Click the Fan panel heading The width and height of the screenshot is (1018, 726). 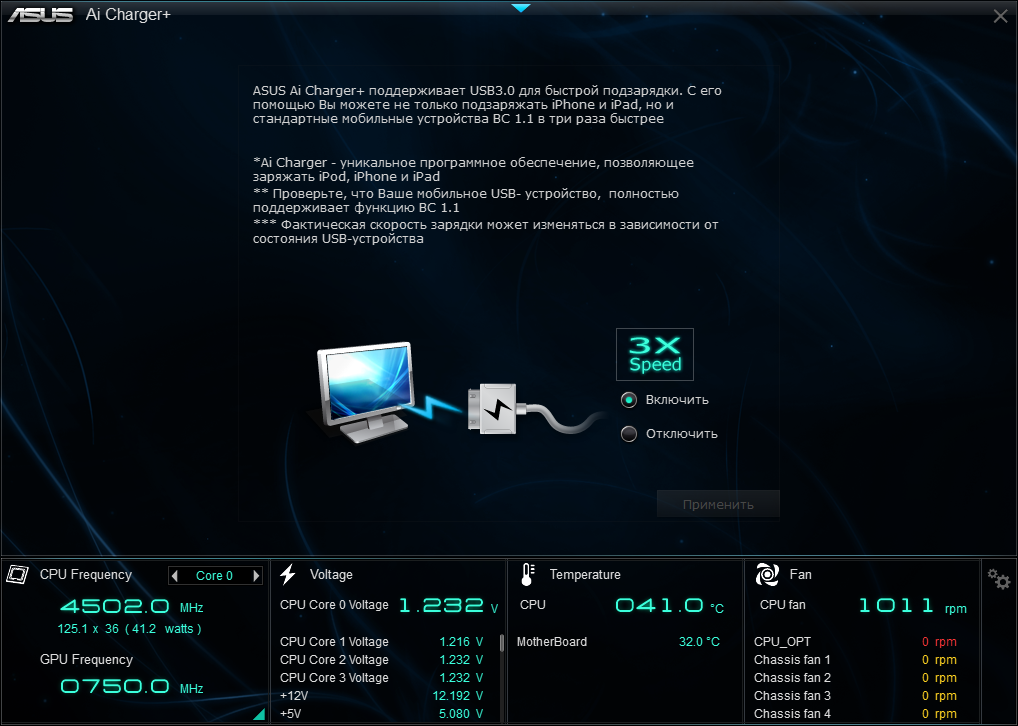(x=801, y=575)
